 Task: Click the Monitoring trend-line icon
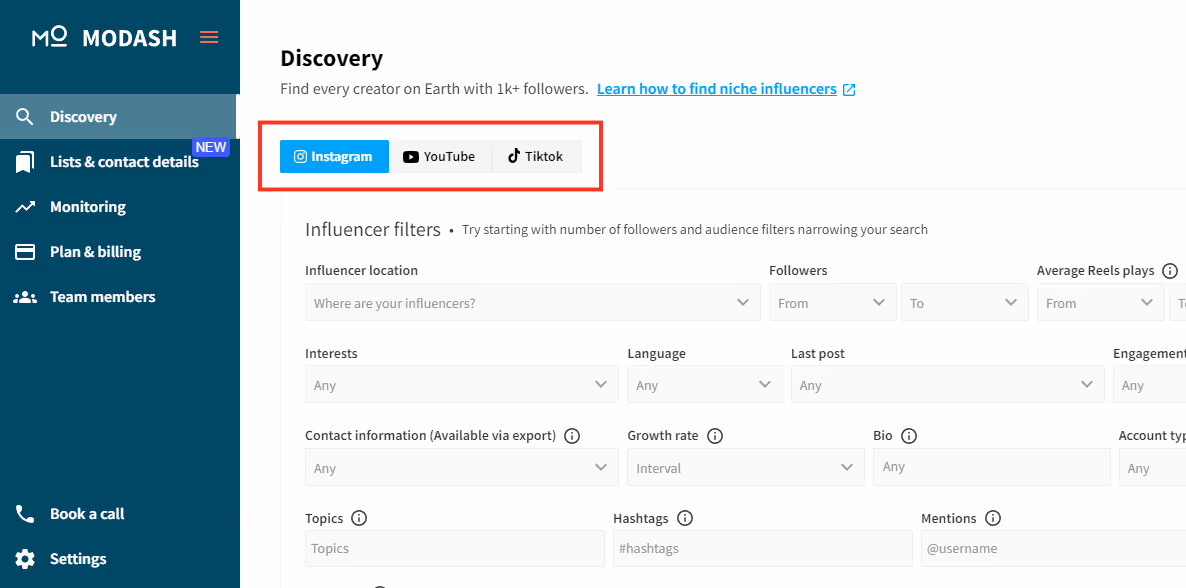[x=25, y=207]
